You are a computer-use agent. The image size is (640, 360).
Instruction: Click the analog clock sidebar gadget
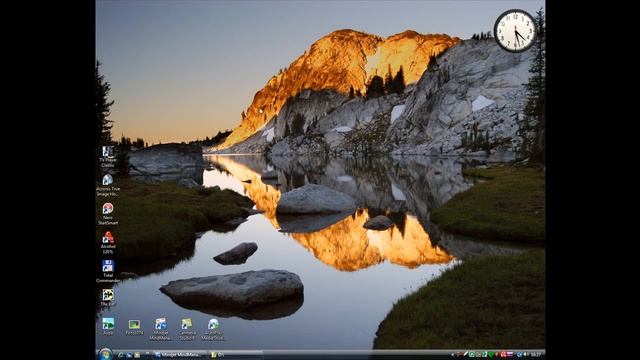coord(515,31)
